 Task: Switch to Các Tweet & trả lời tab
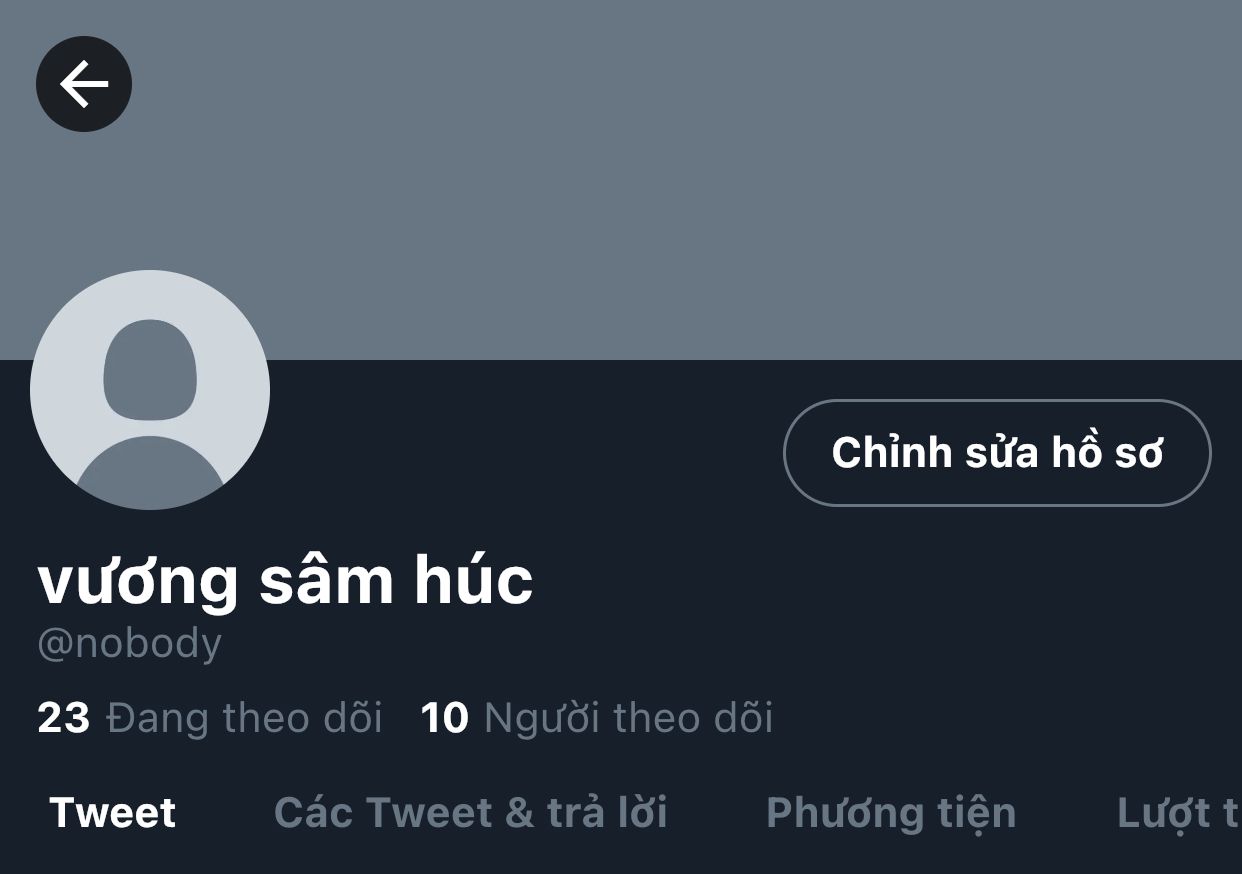pos(471,813)
